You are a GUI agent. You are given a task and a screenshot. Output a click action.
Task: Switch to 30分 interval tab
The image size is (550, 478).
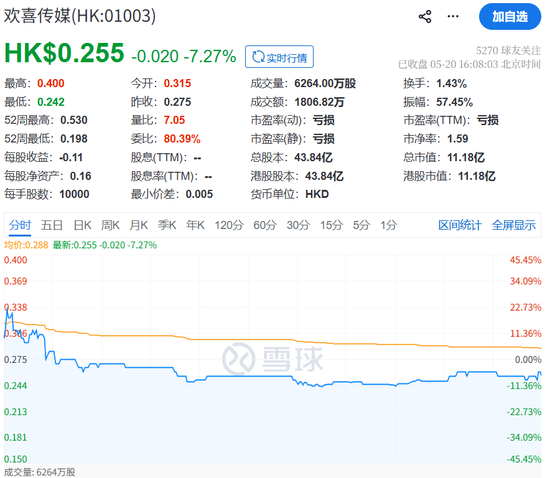coord(298,225)
